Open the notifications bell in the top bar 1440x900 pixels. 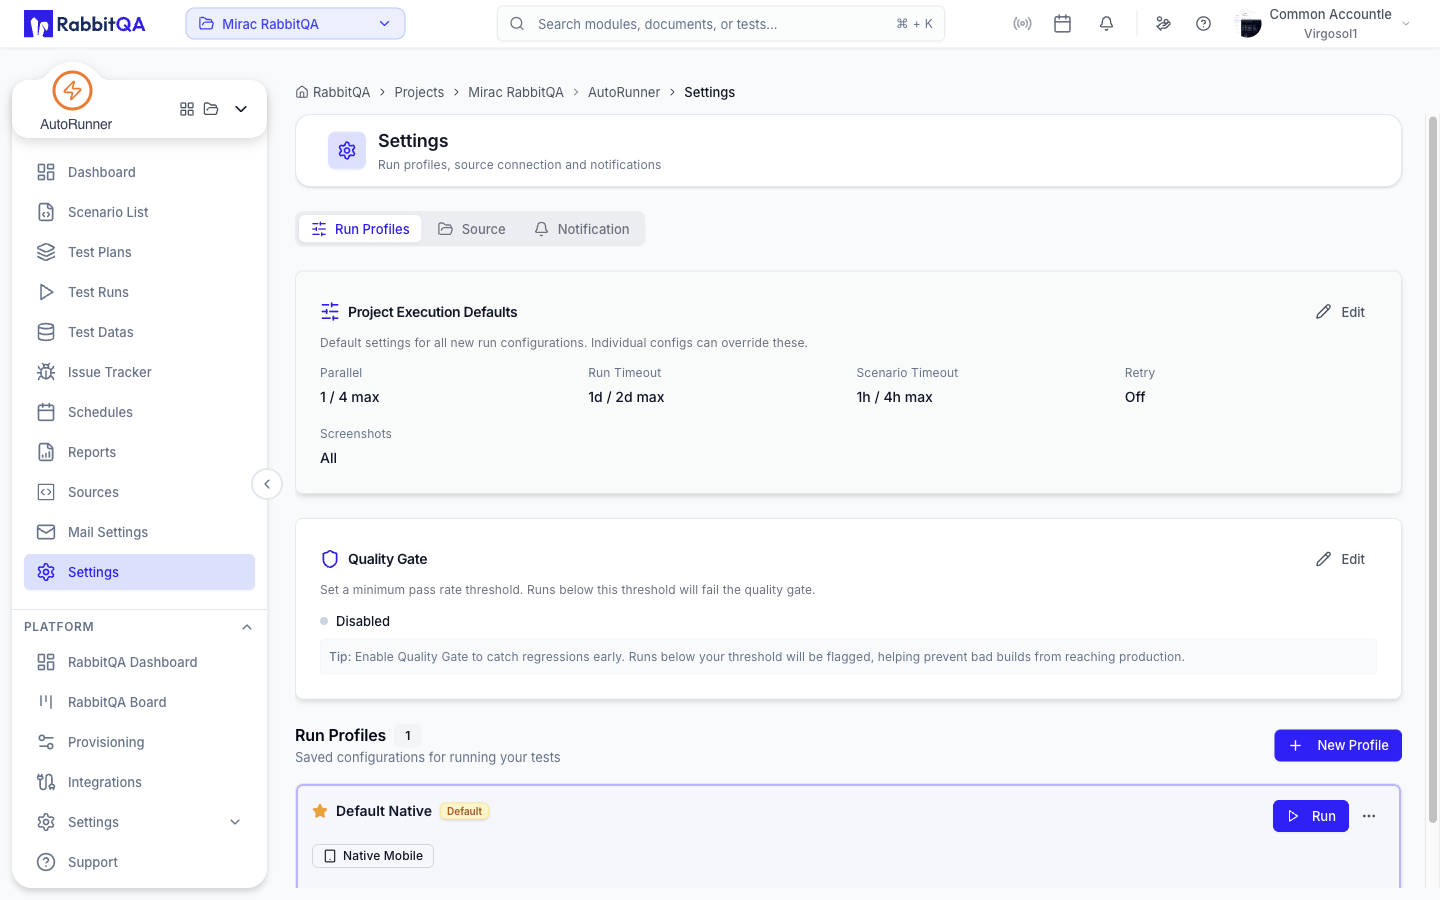pos(1106,24)
